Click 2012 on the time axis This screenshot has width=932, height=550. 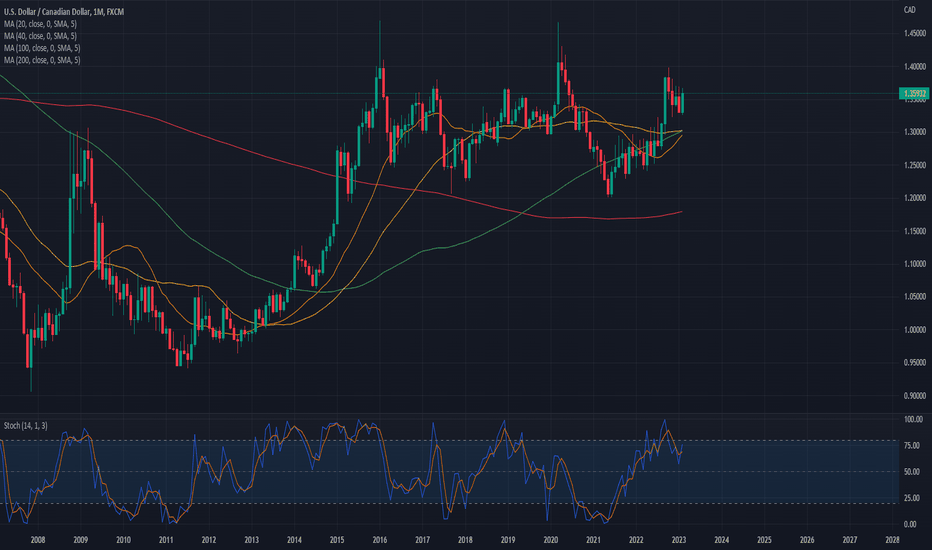pos(209,540)
